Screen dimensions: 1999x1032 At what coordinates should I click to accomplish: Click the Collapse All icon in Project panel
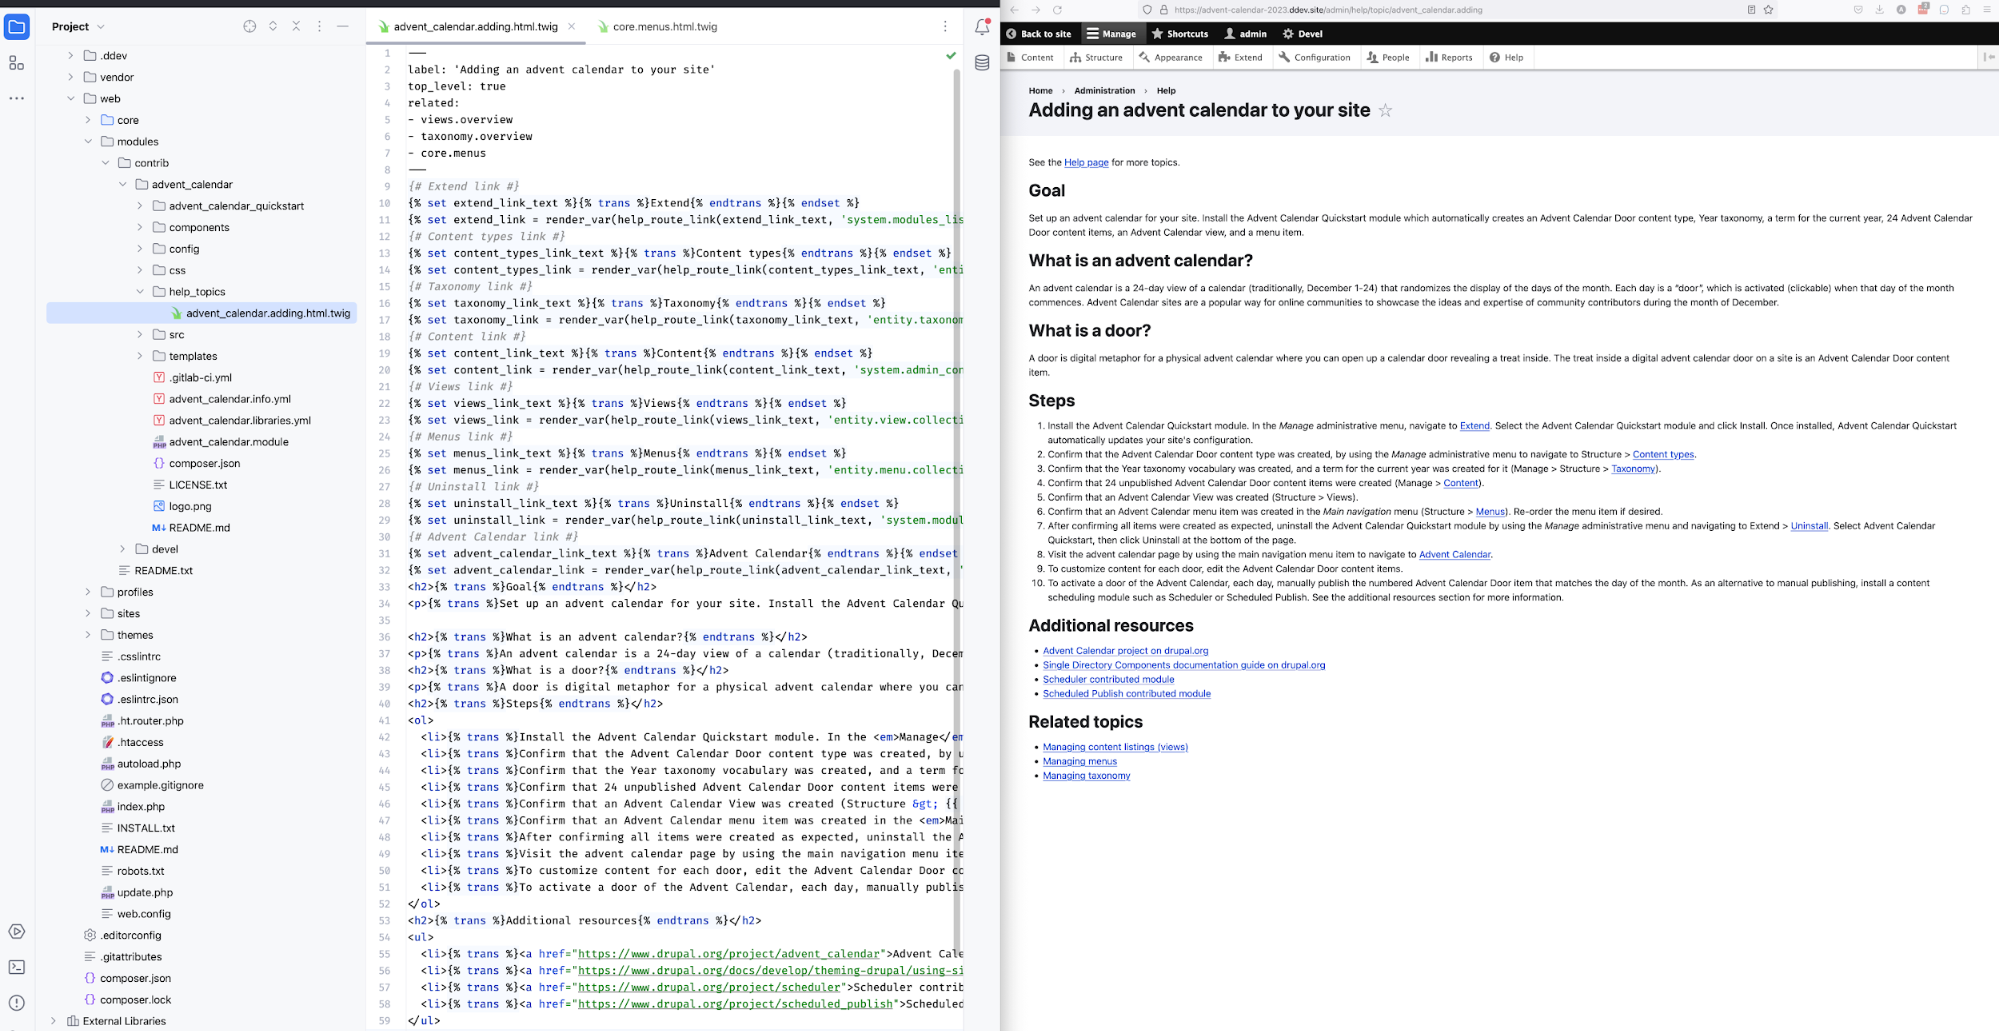pyautogui.click(x=296, y=26)
